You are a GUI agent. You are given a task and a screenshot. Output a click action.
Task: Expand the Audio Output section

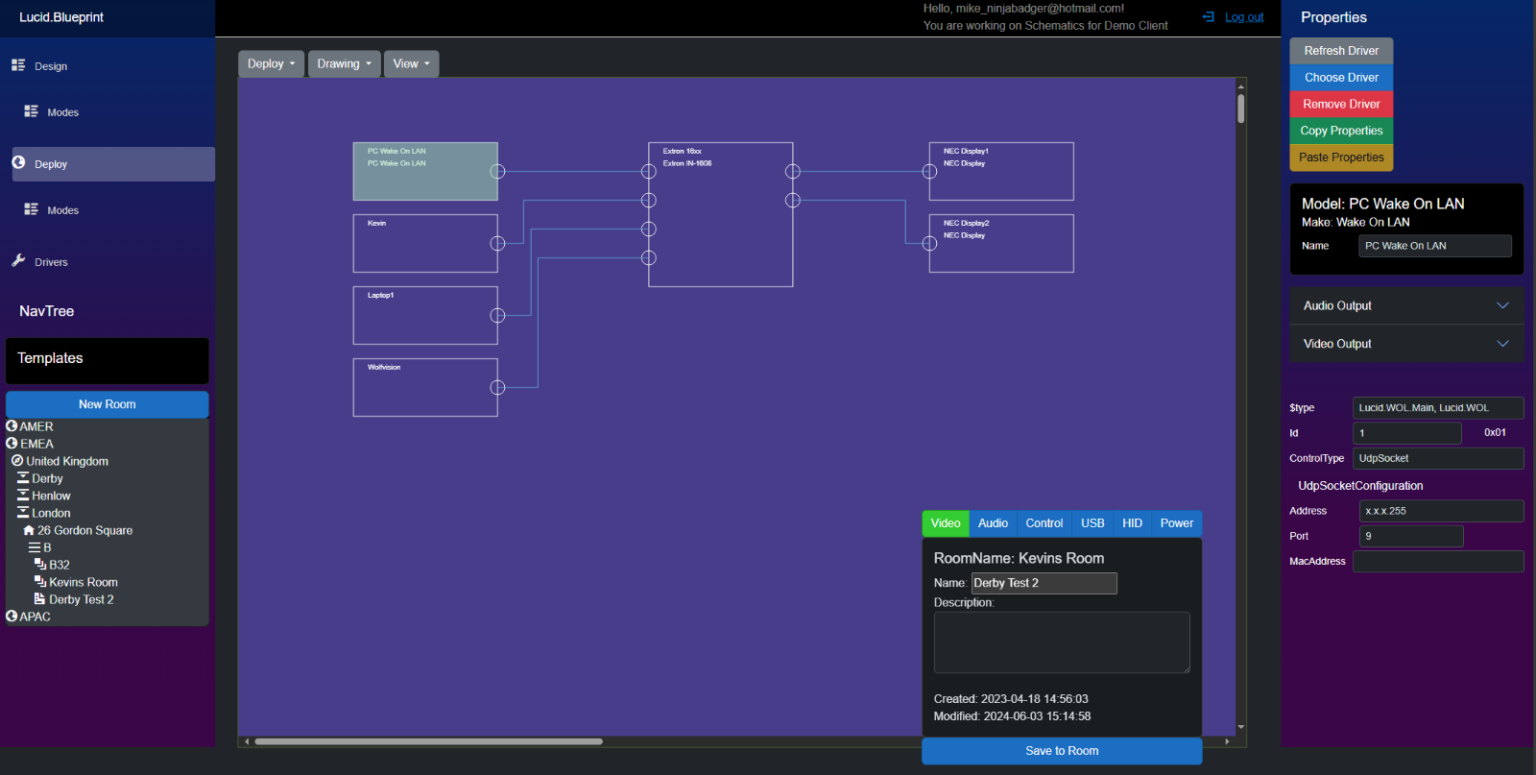click(x=1406, y=305)
